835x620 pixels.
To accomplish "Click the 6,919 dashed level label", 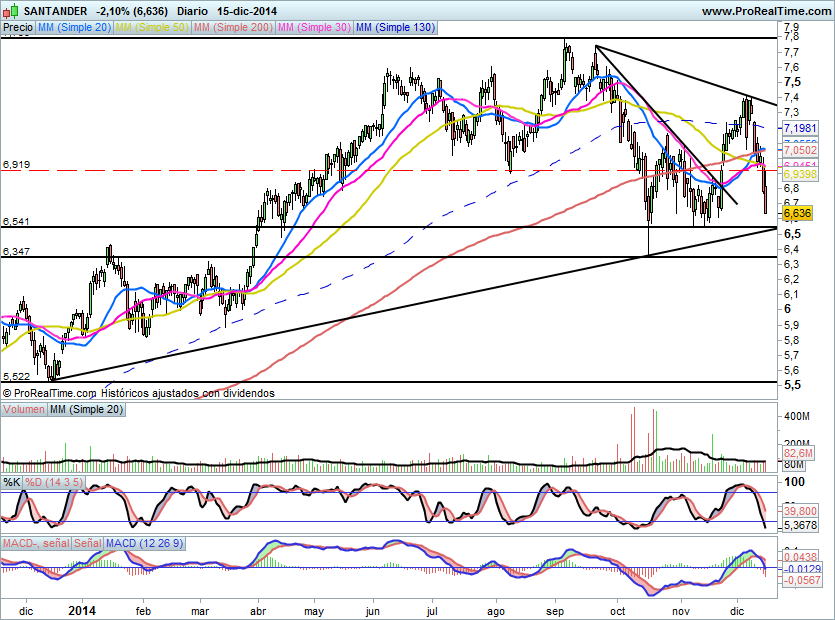I will tap(16, 165).
